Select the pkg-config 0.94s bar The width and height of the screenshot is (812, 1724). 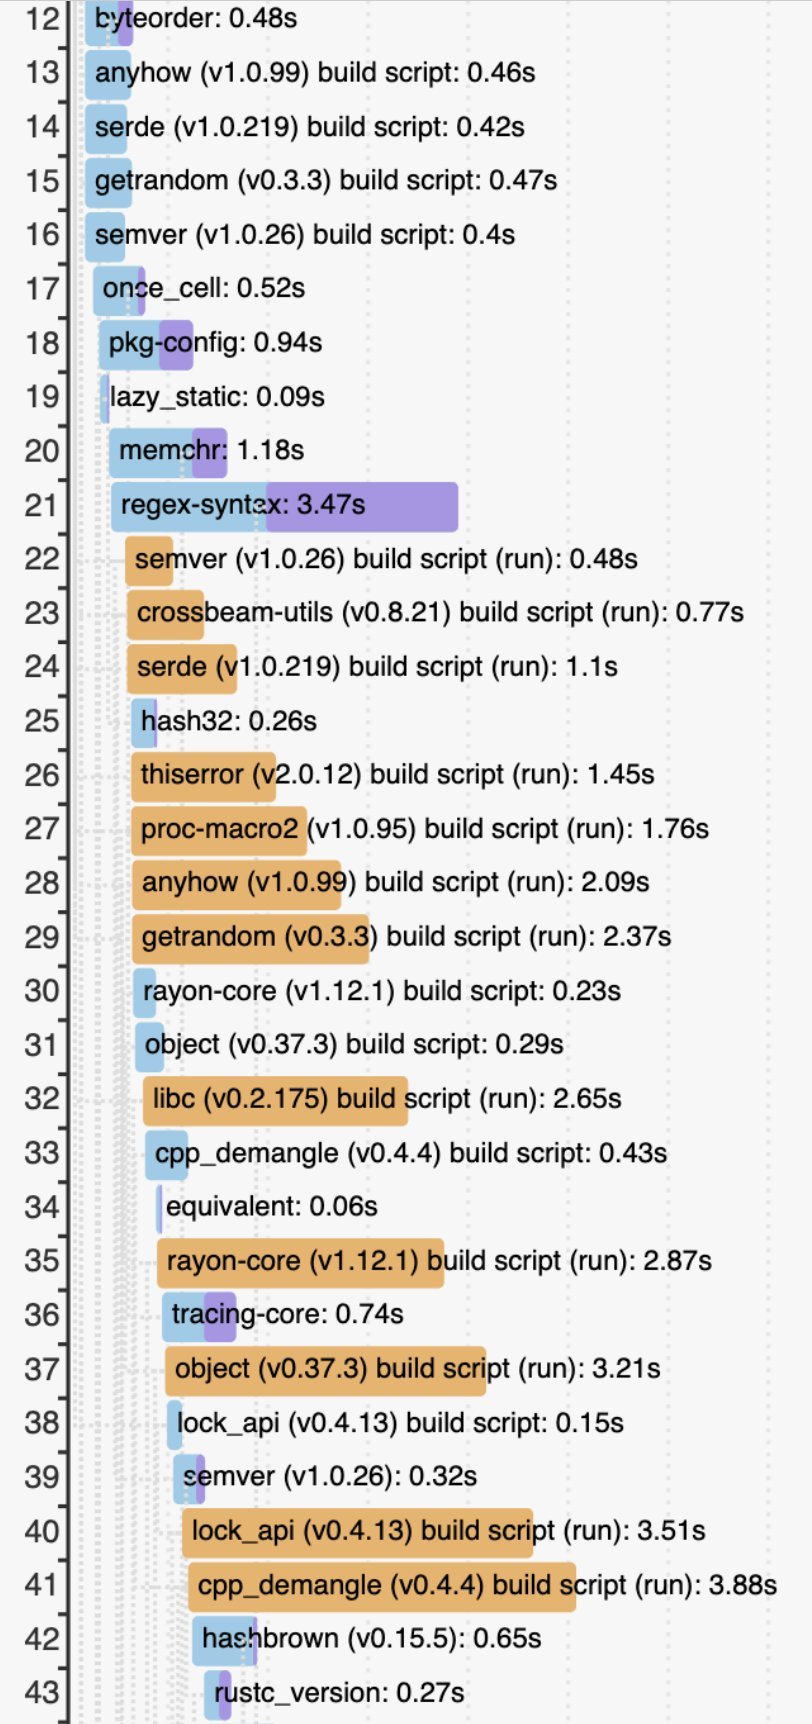point(146,344)
